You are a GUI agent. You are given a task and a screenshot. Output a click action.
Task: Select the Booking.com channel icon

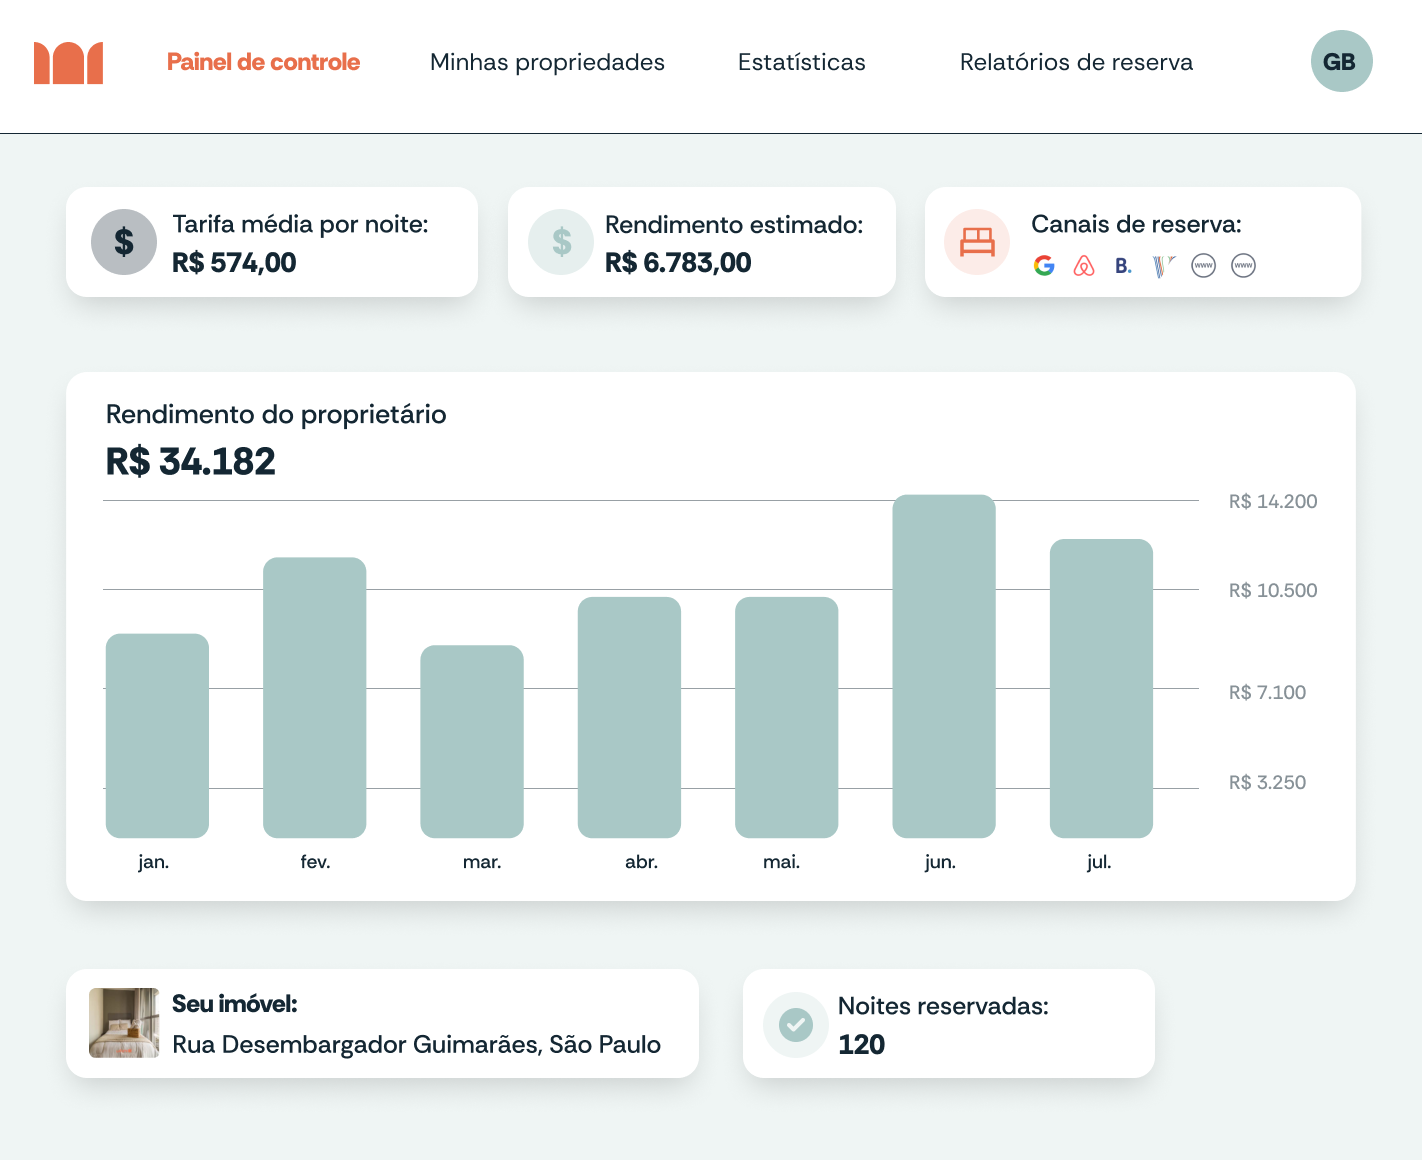coord(1123,266)
